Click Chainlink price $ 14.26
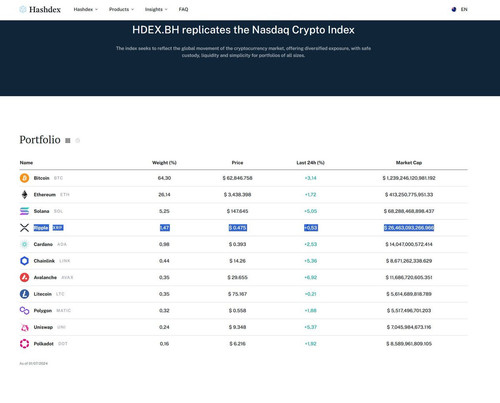The height and width of the screenshot is (403, 500). (237, 261)
